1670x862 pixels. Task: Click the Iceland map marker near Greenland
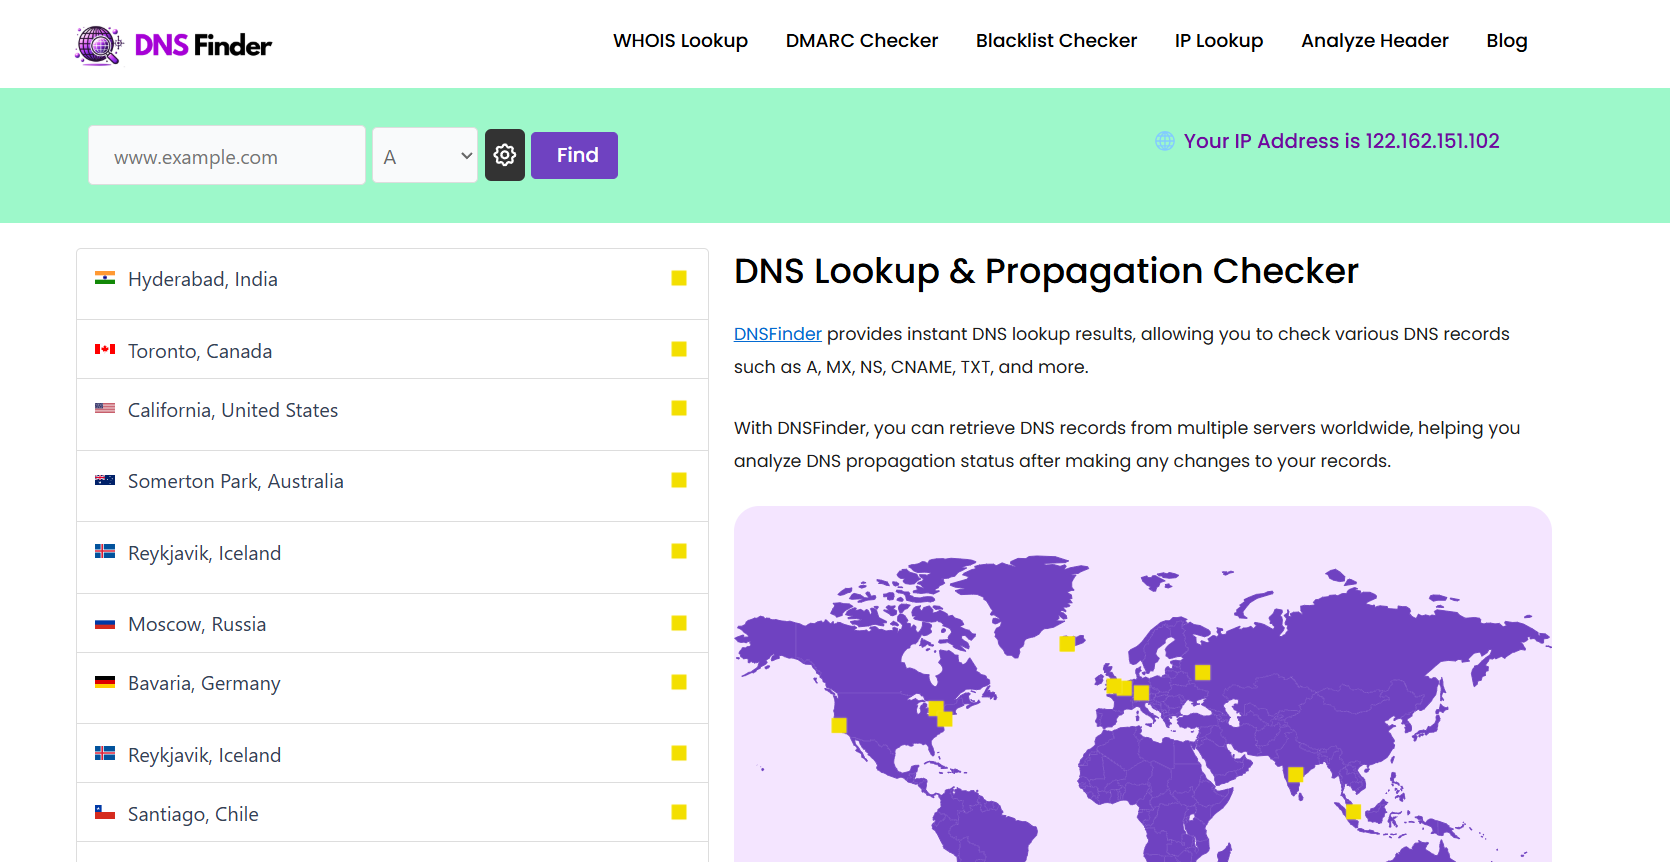point(1067,644)
